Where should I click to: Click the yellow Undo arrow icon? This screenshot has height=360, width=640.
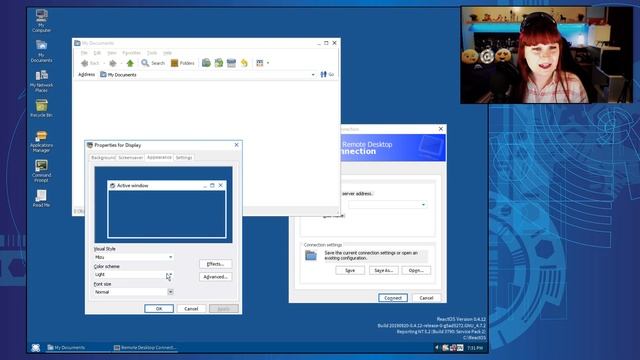click(x=244, y=63)
